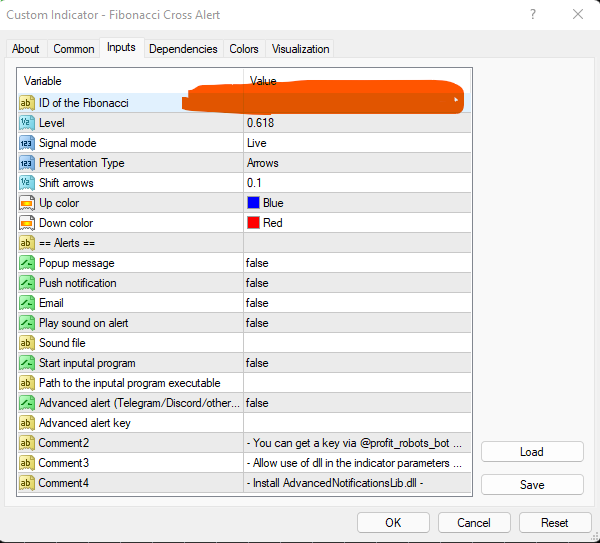600x543 pixels.
Task: Open the Colors tab
Action: click(244, 49)
